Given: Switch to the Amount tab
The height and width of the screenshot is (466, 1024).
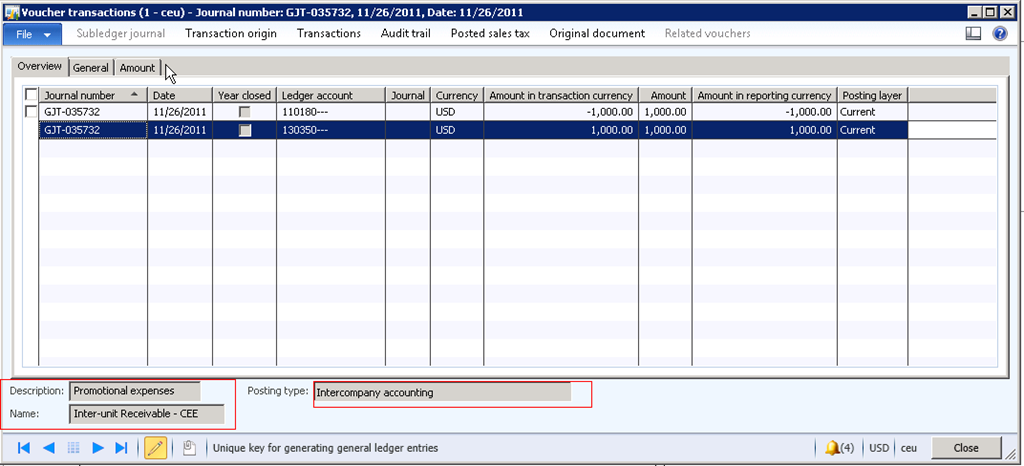Looking at the screenshot, I should (137, 68).
